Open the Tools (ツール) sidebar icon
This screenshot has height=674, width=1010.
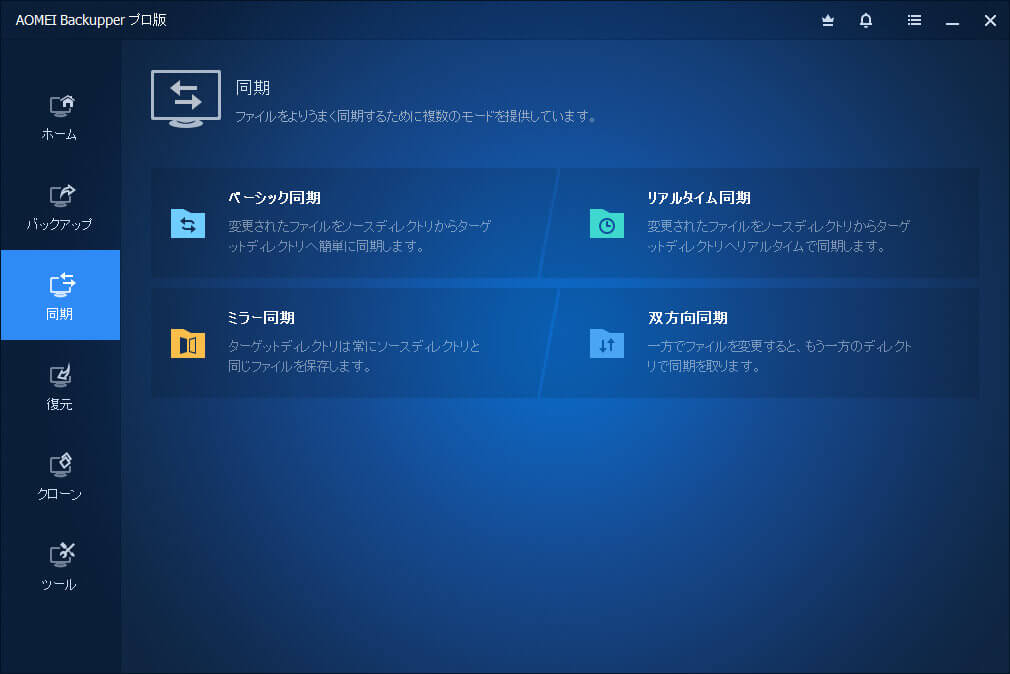click(x=61, y=554)
